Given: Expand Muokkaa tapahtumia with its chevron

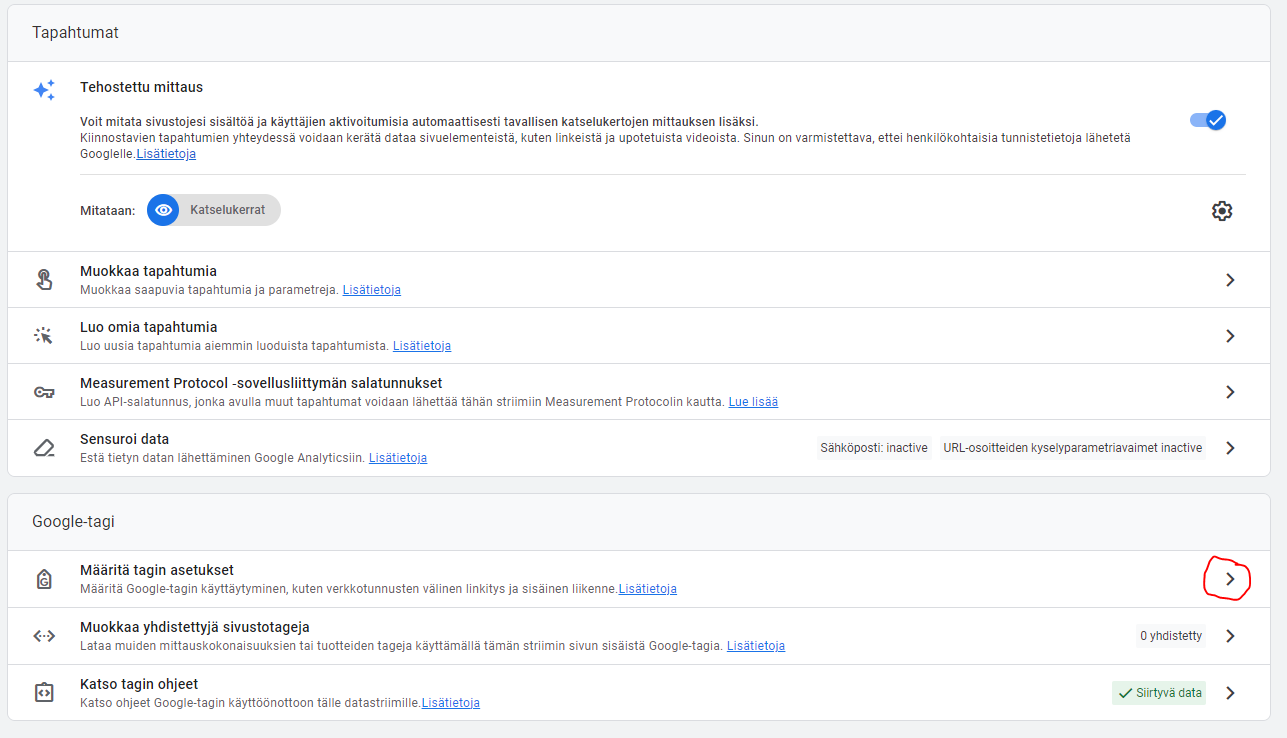Looking at the screenshot, I should 1231,280.
